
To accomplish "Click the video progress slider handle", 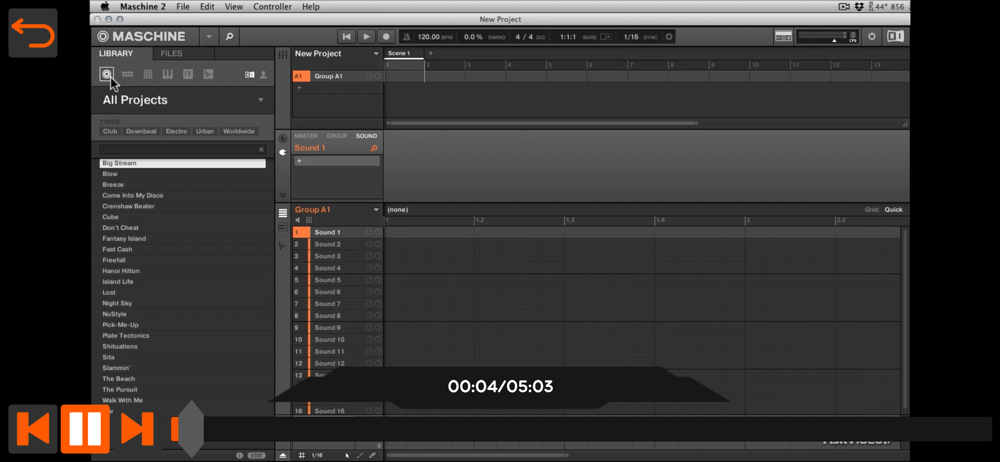I will [191, 429].
